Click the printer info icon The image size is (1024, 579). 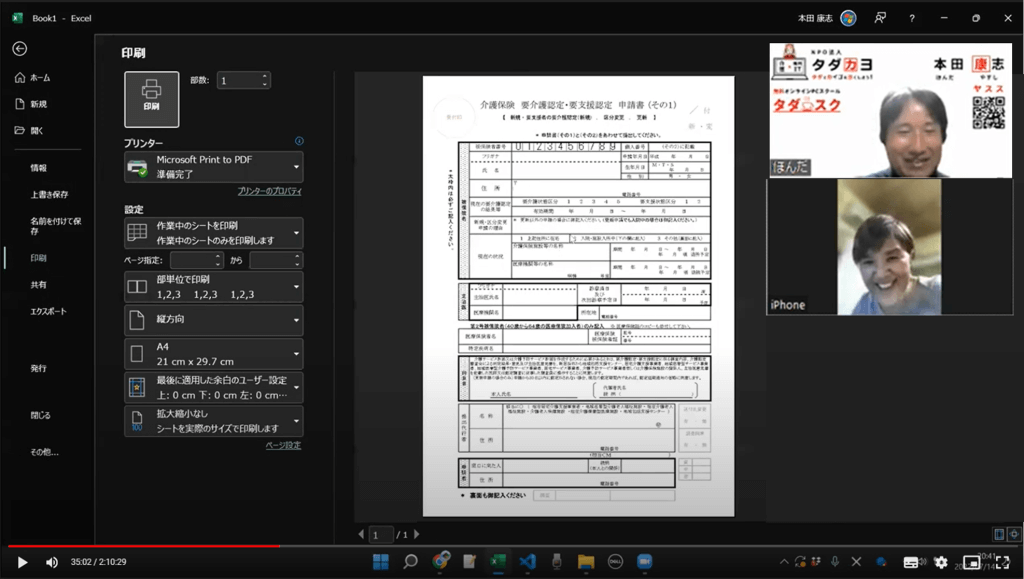pyautogui.click(x=298, y=141)
